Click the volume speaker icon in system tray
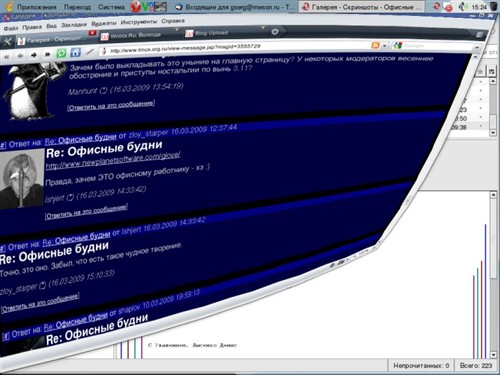500x375 pixels. pyautogui.click(x=462, y=6)
